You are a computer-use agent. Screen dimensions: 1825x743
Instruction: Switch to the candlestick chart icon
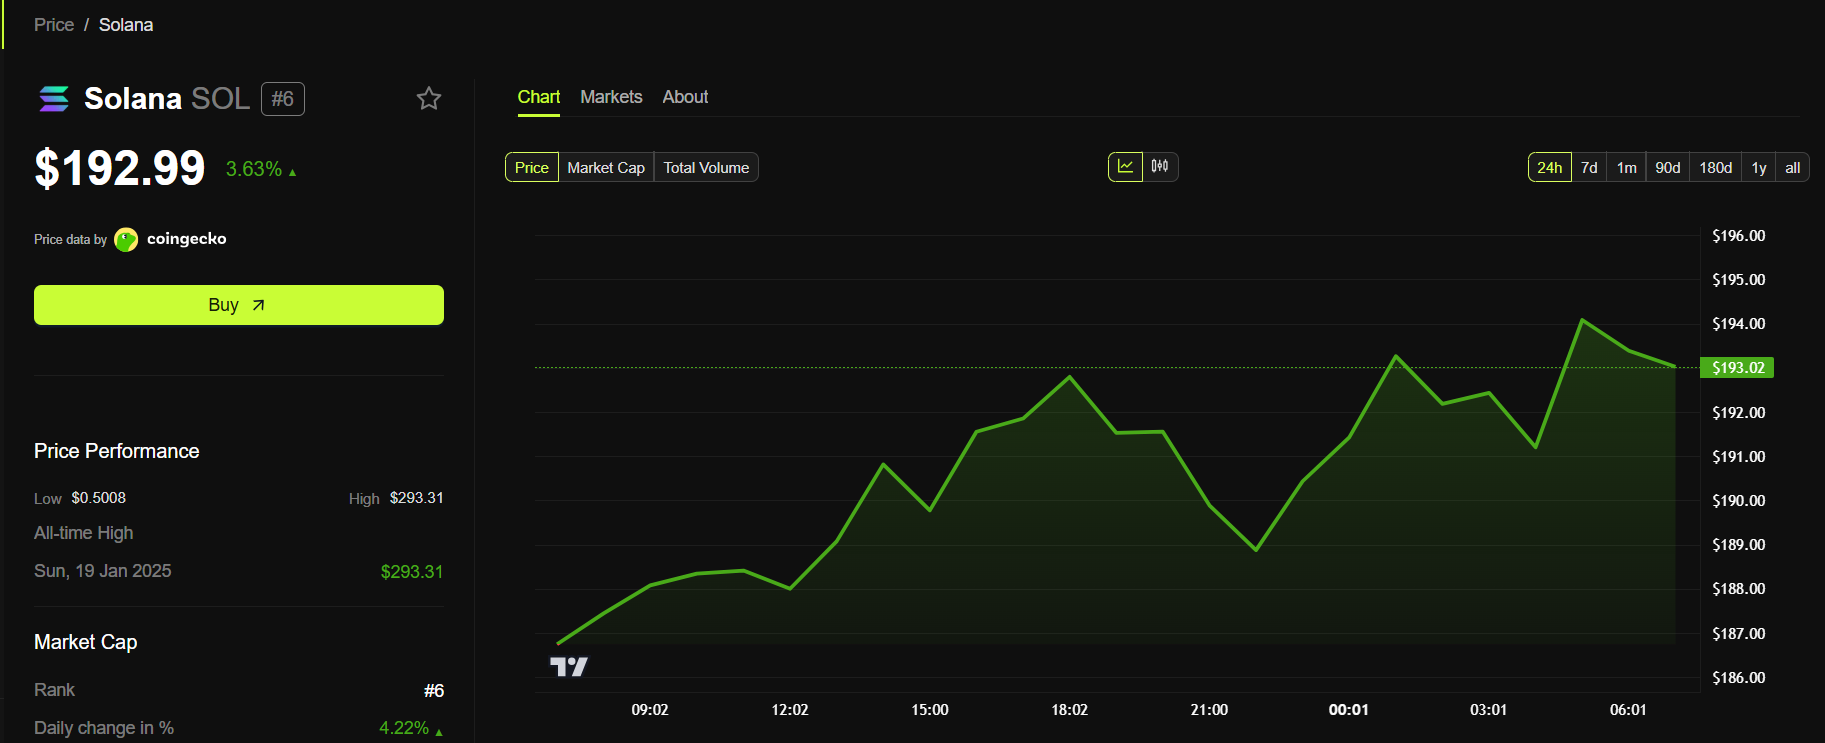(1160, 167)
